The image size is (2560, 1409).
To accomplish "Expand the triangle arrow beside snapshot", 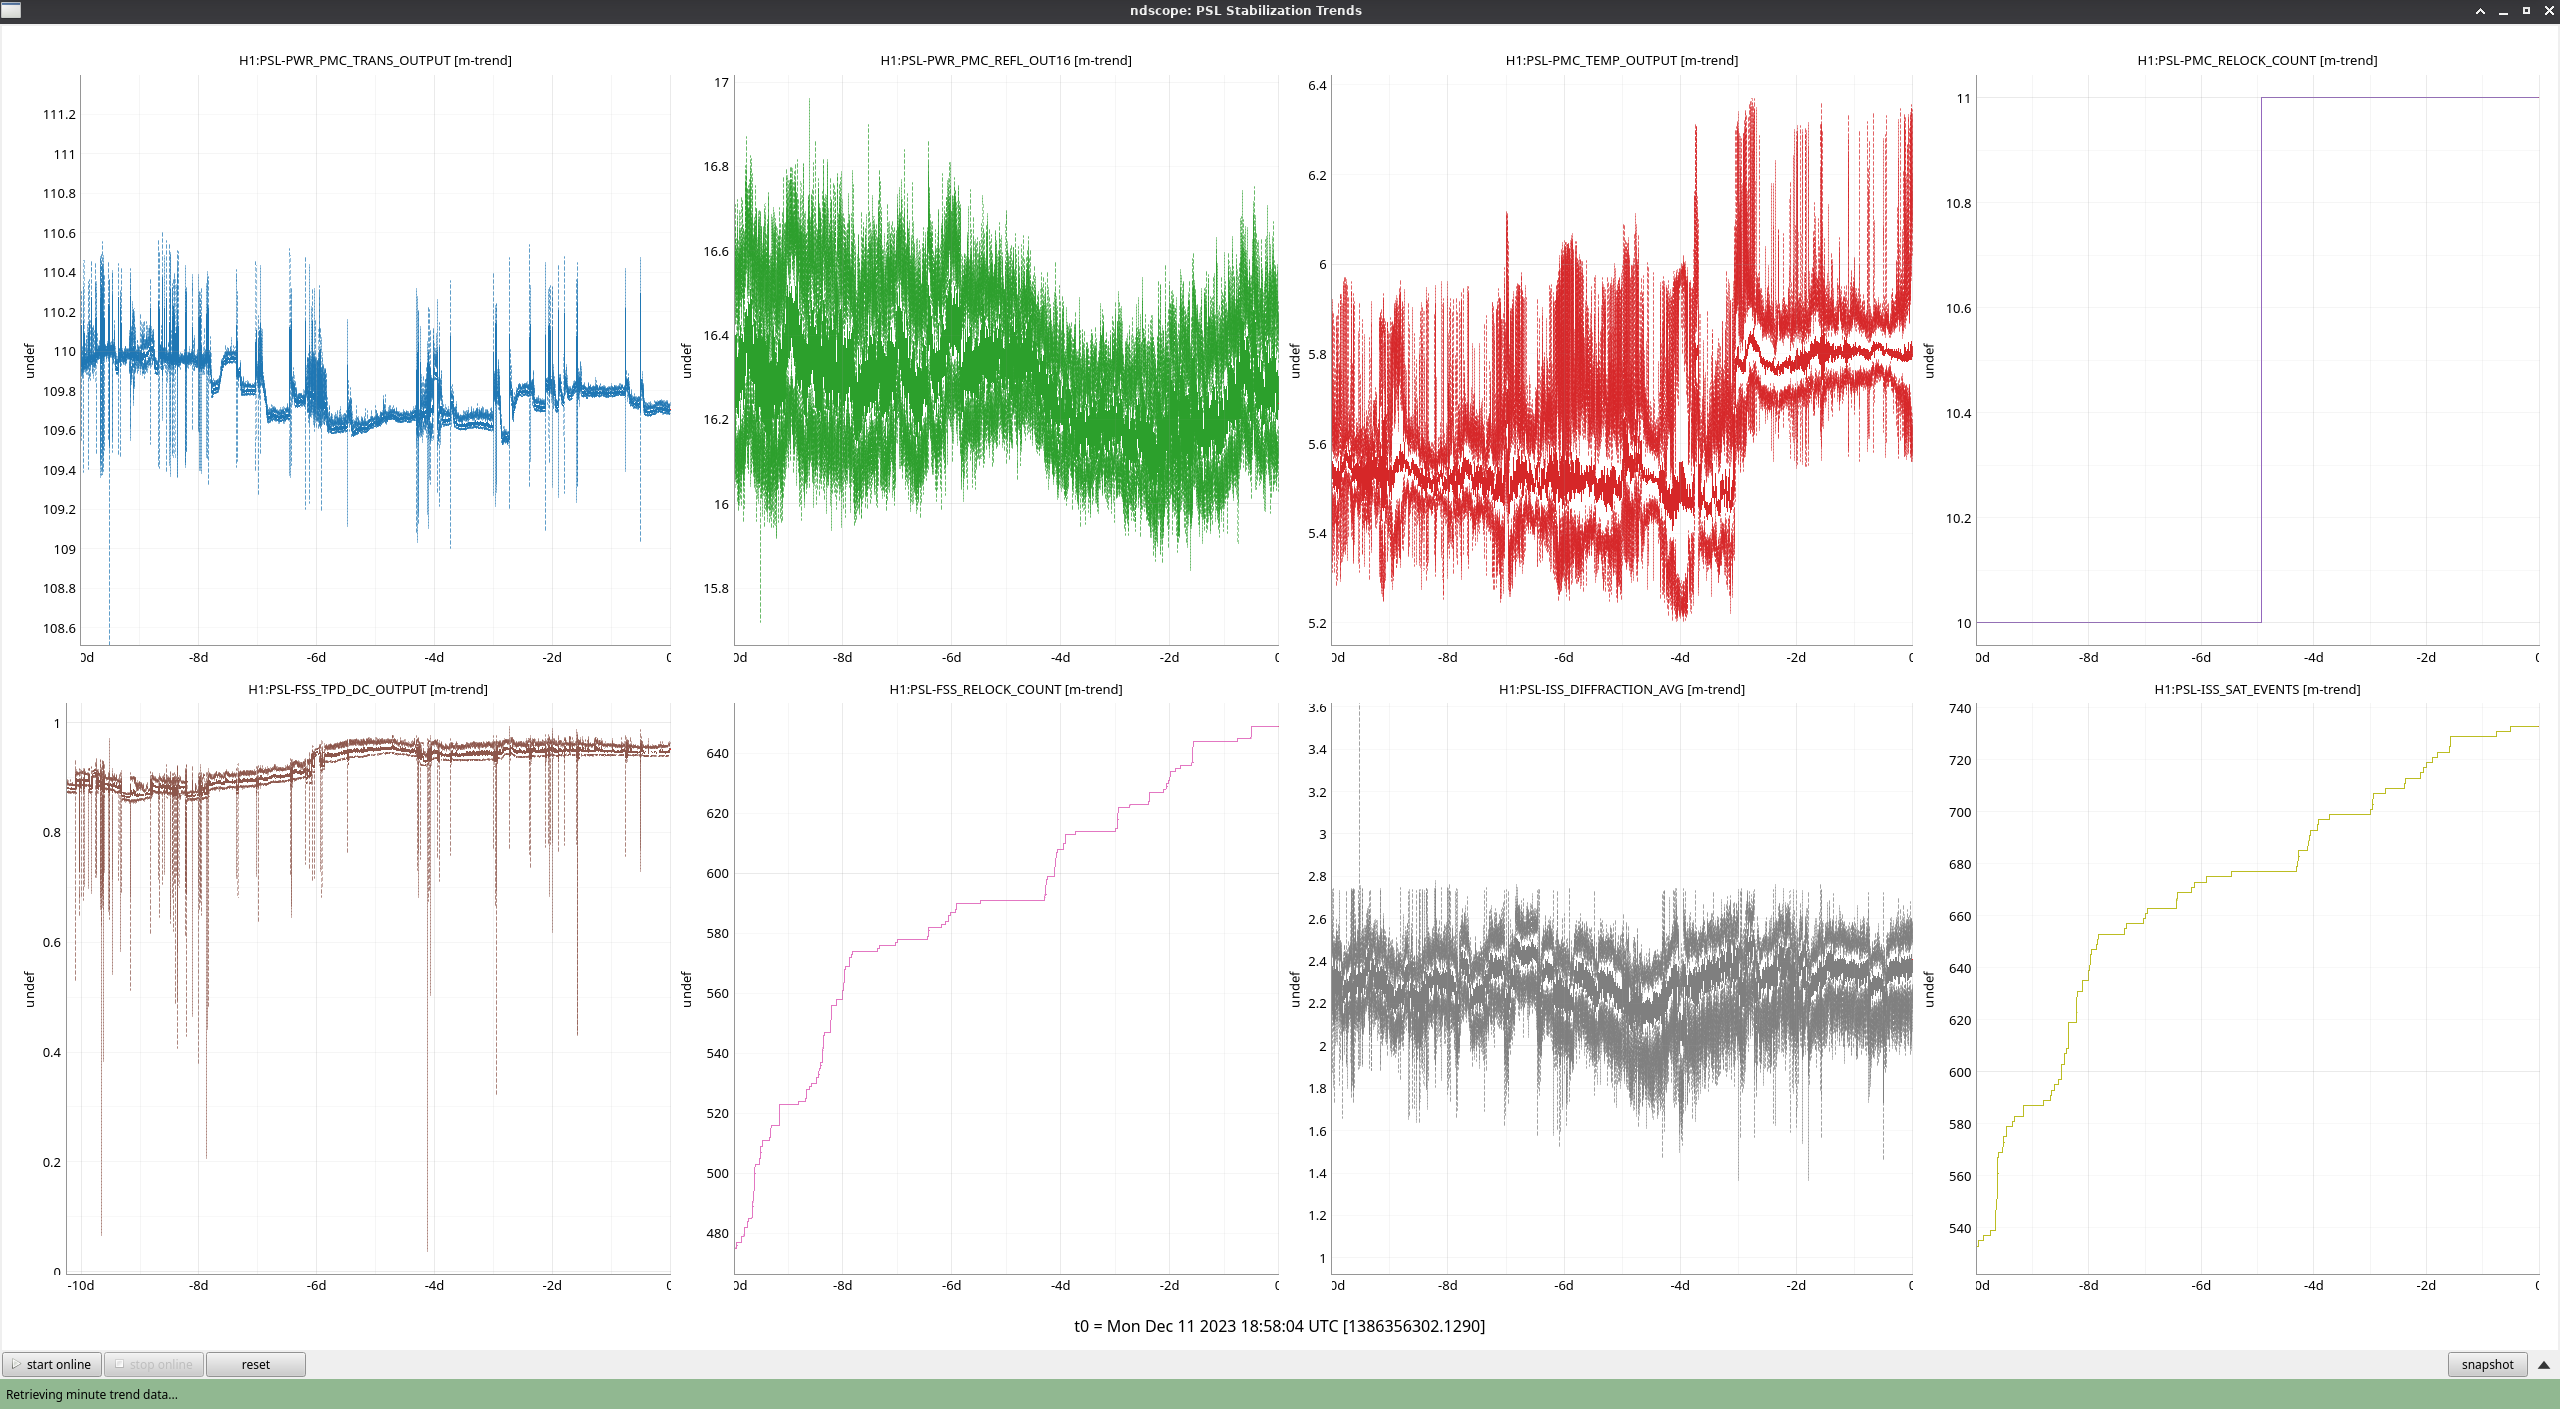I will coord(2544,1364).
